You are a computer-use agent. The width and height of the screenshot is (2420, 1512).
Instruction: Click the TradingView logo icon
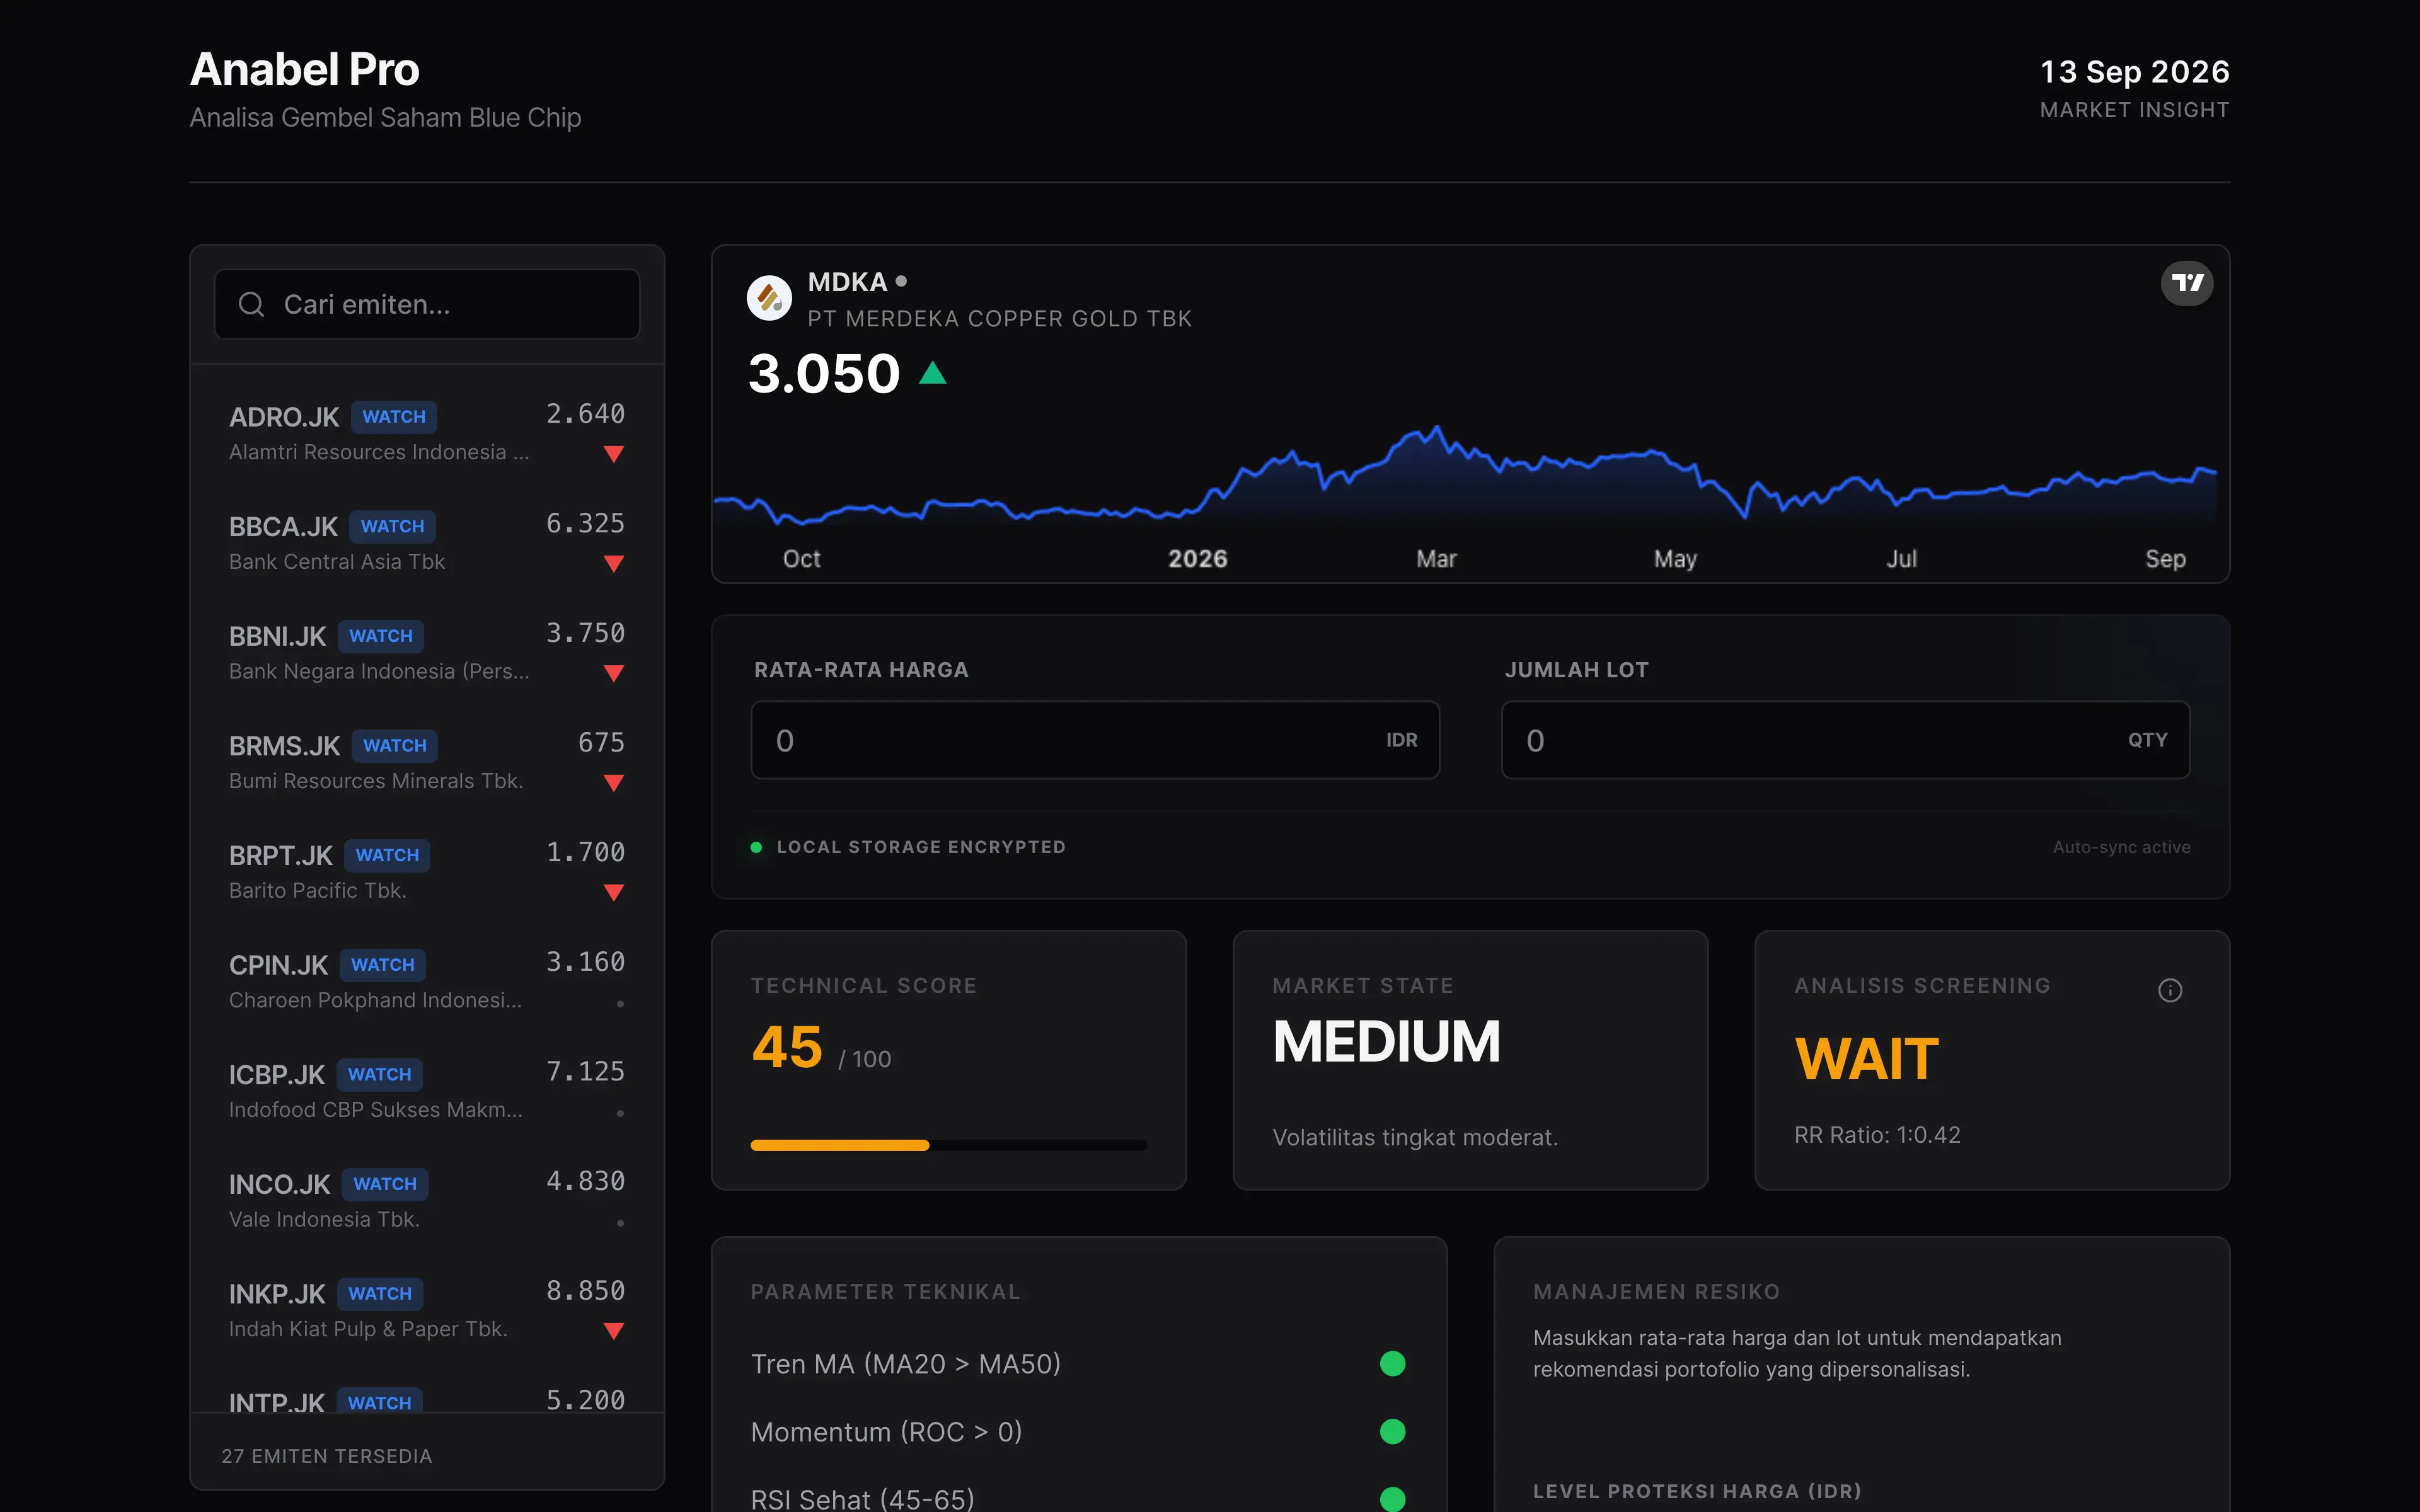pyautogui.click(x=2187, y=283)
